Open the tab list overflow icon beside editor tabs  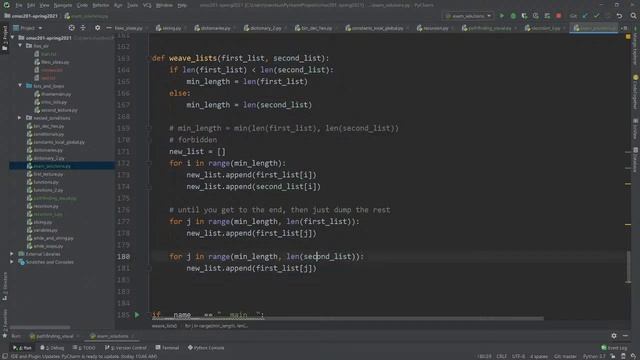tap(624, 28)
